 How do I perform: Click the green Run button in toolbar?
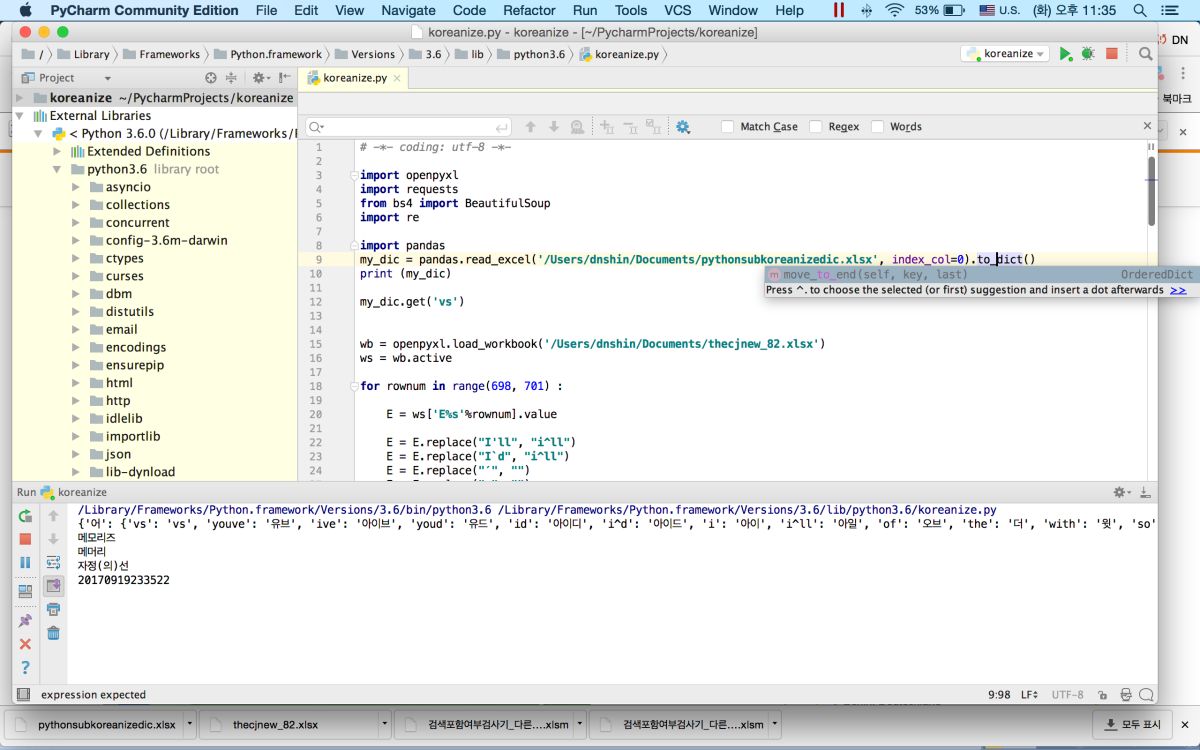tap(1066, 54)
